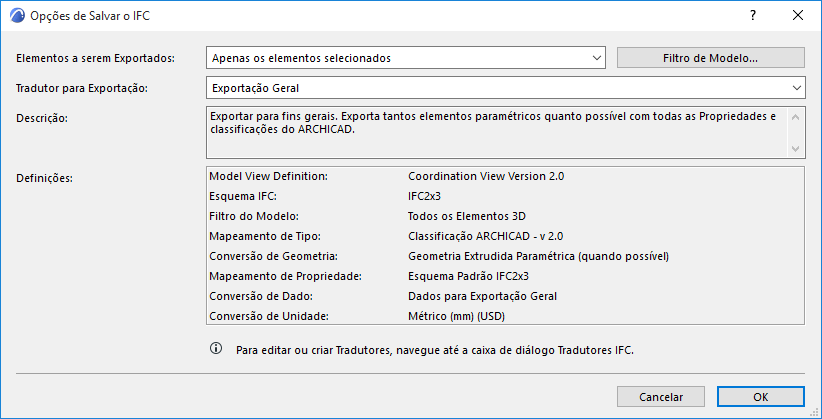Open the Elementos a serem Exportados dropdown
Image resolution: width=822 pixels, height=419 pixels.
(x=405, y=58)
